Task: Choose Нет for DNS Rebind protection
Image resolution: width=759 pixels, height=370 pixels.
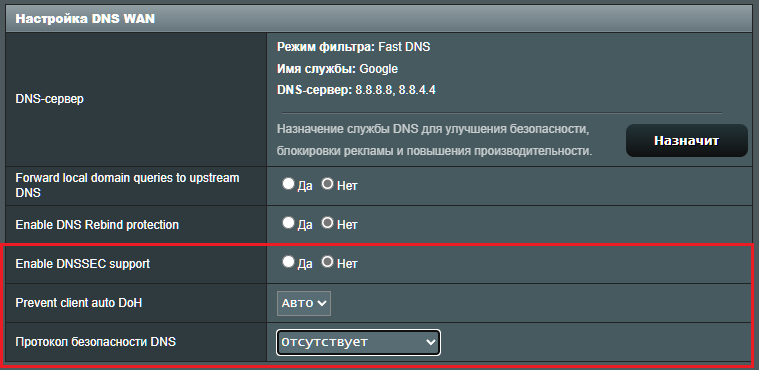Action: point(328,223)
